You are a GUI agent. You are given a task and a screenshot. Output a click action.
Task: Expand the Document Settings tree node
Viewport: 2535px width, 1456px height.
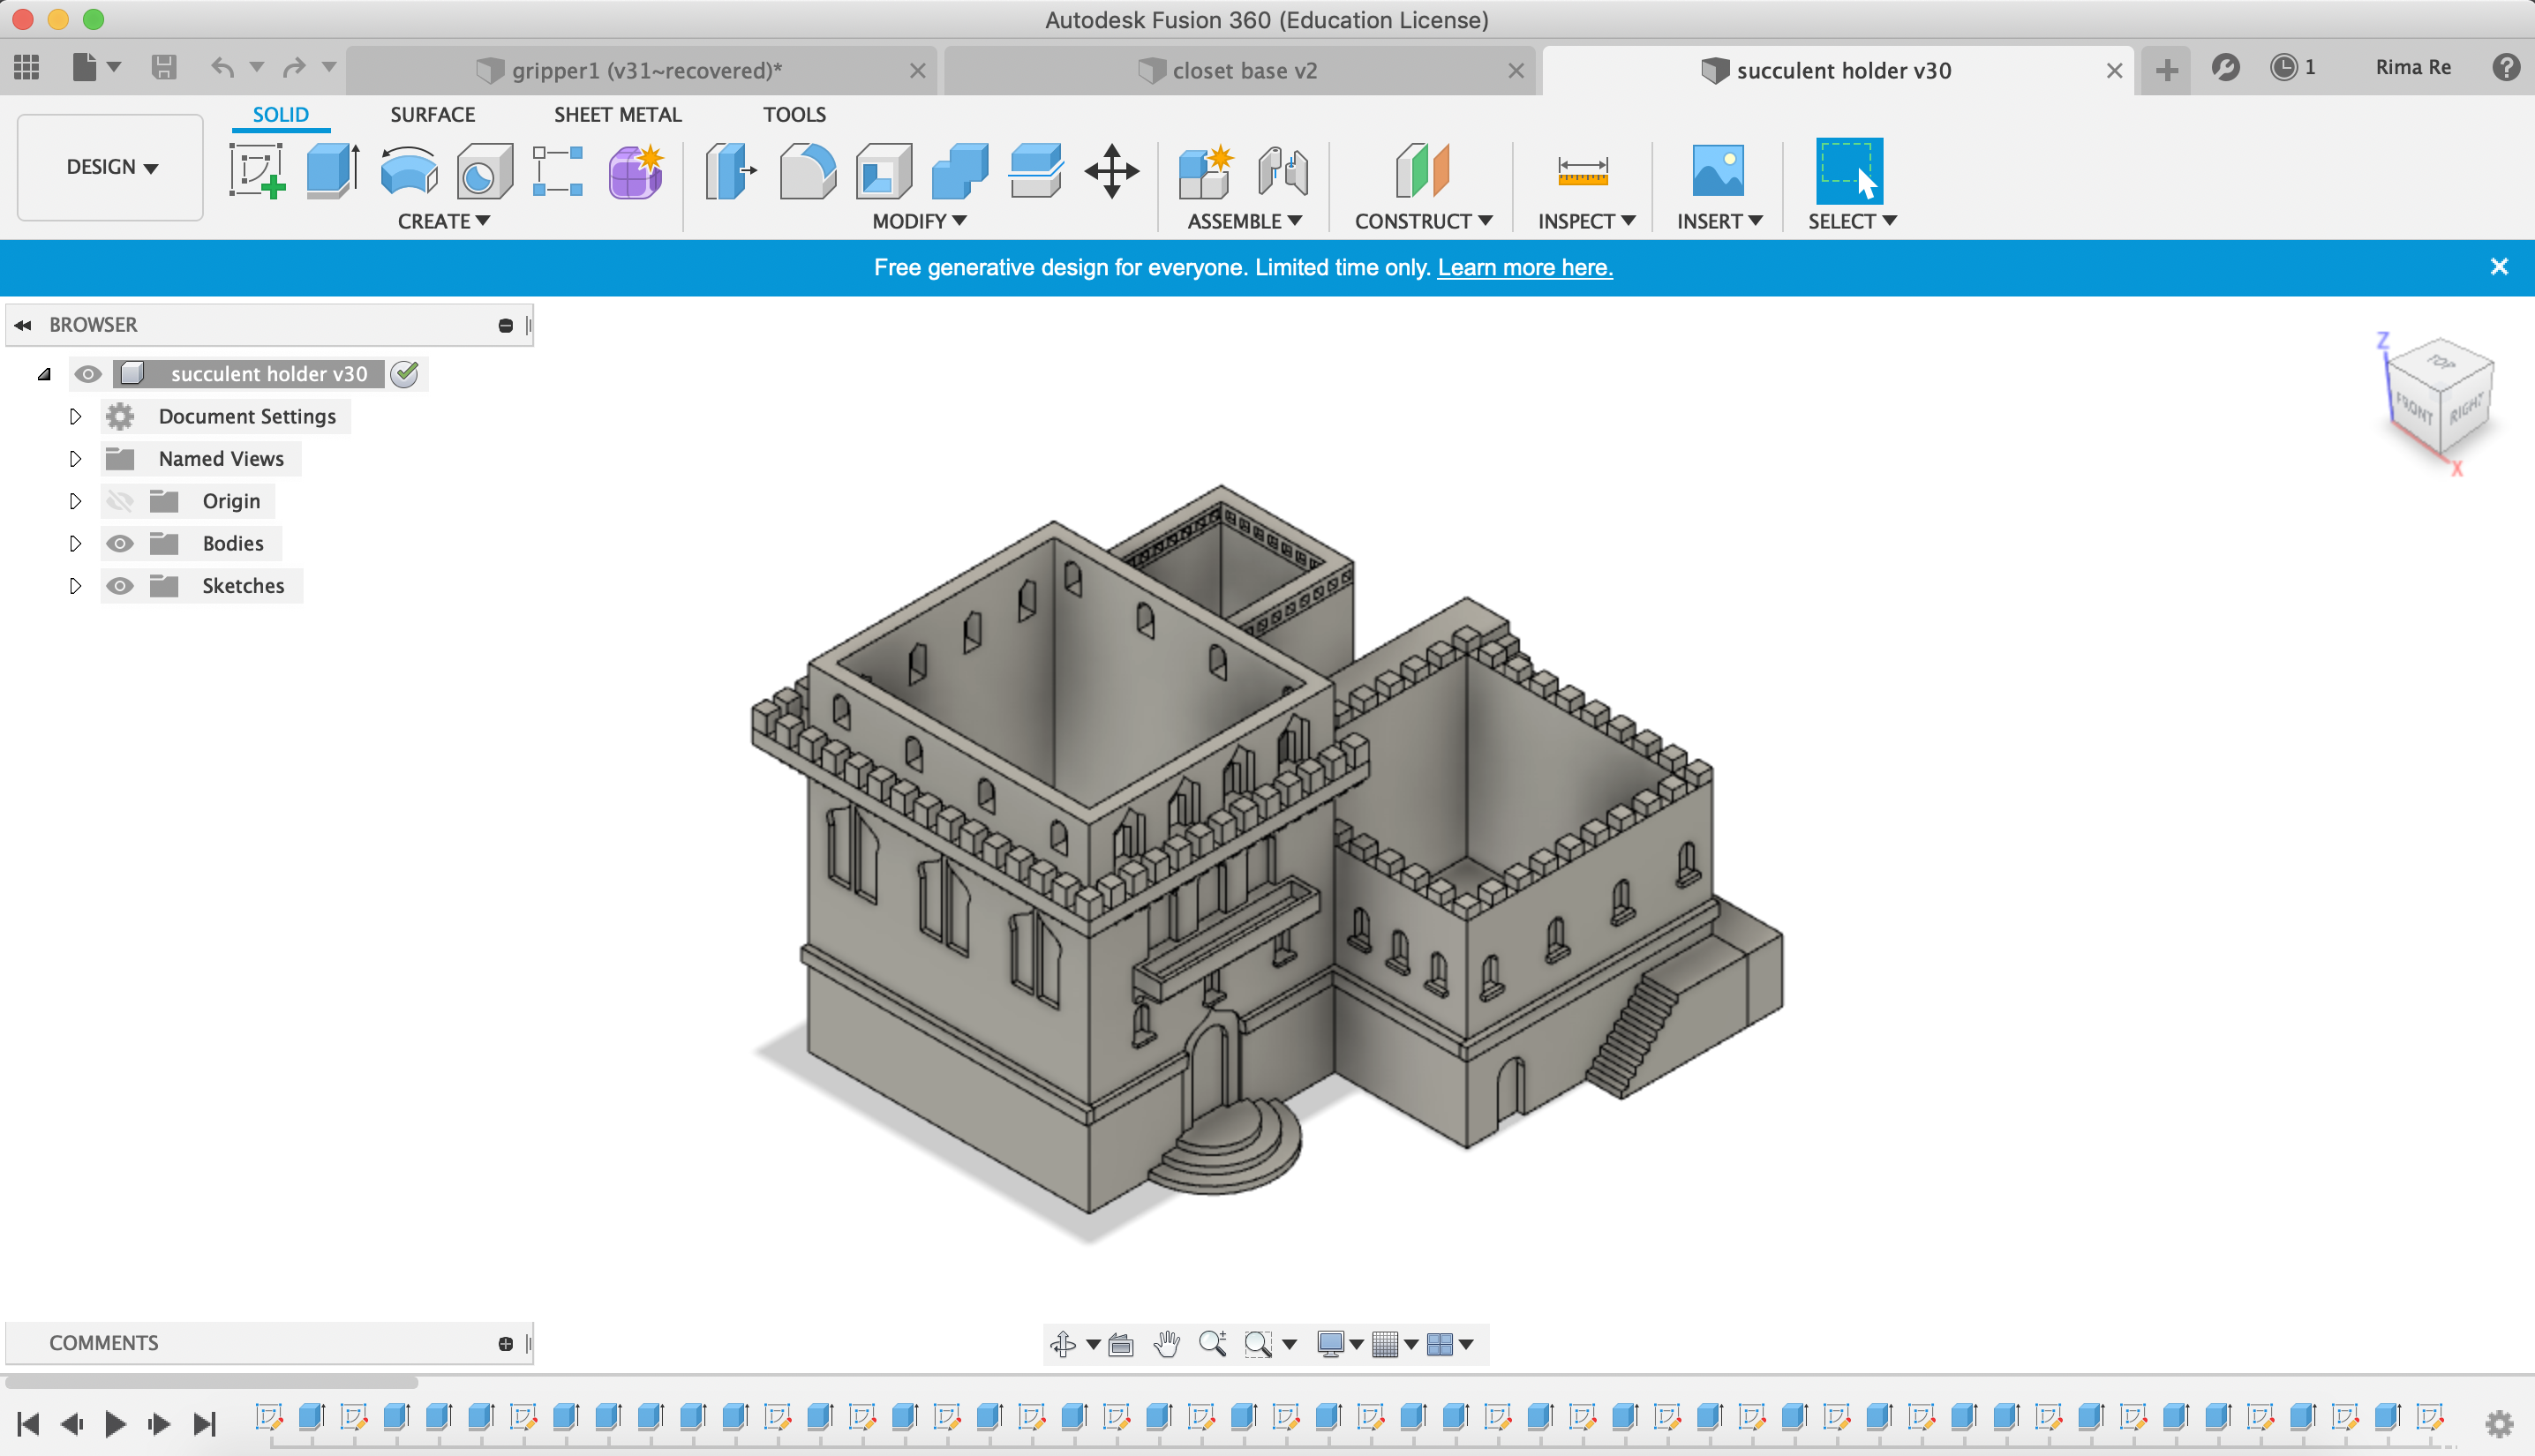tap(75, 416)
